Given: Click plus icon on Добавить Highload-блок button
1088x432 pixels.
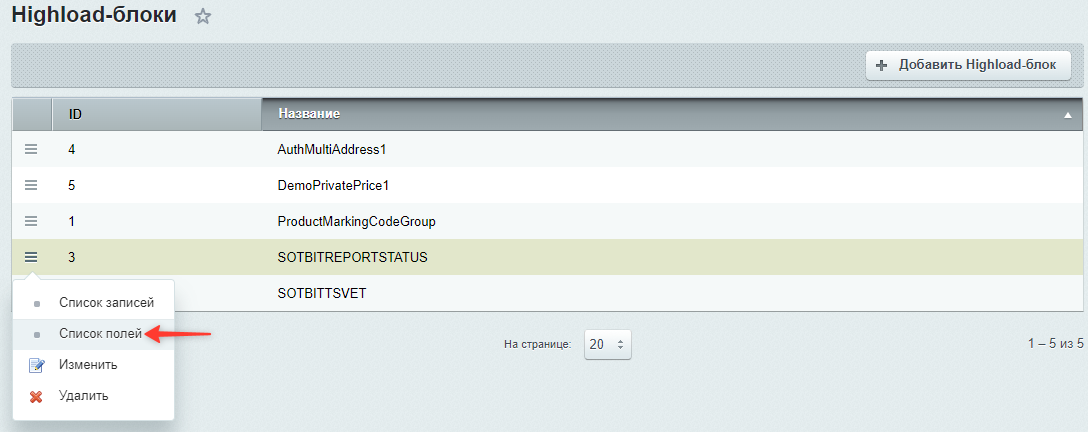Looking at the screenshot, I should coord(882,65).
